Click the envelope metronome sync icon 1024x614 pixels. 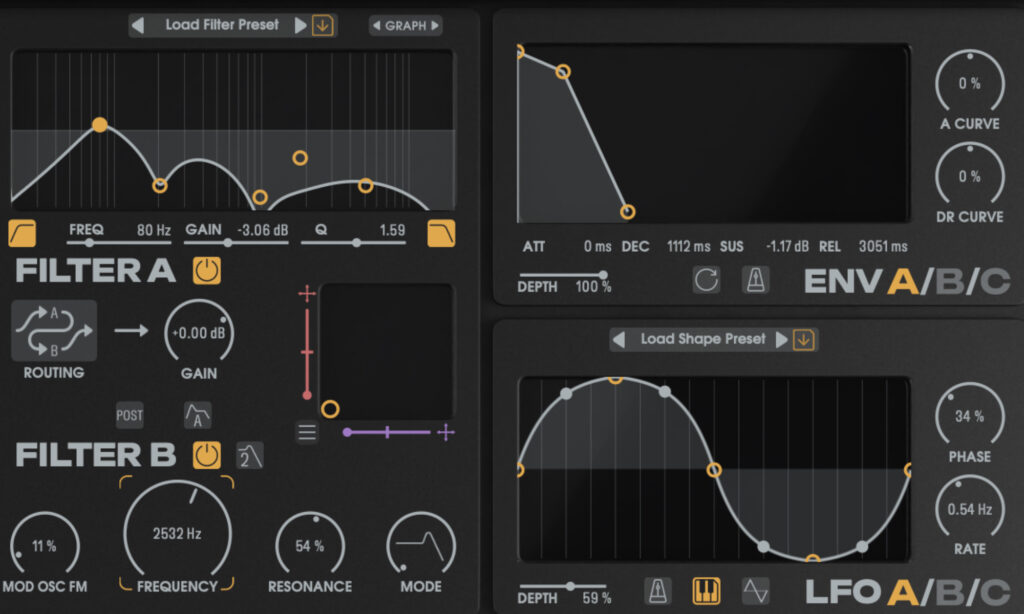pos(755,280)
